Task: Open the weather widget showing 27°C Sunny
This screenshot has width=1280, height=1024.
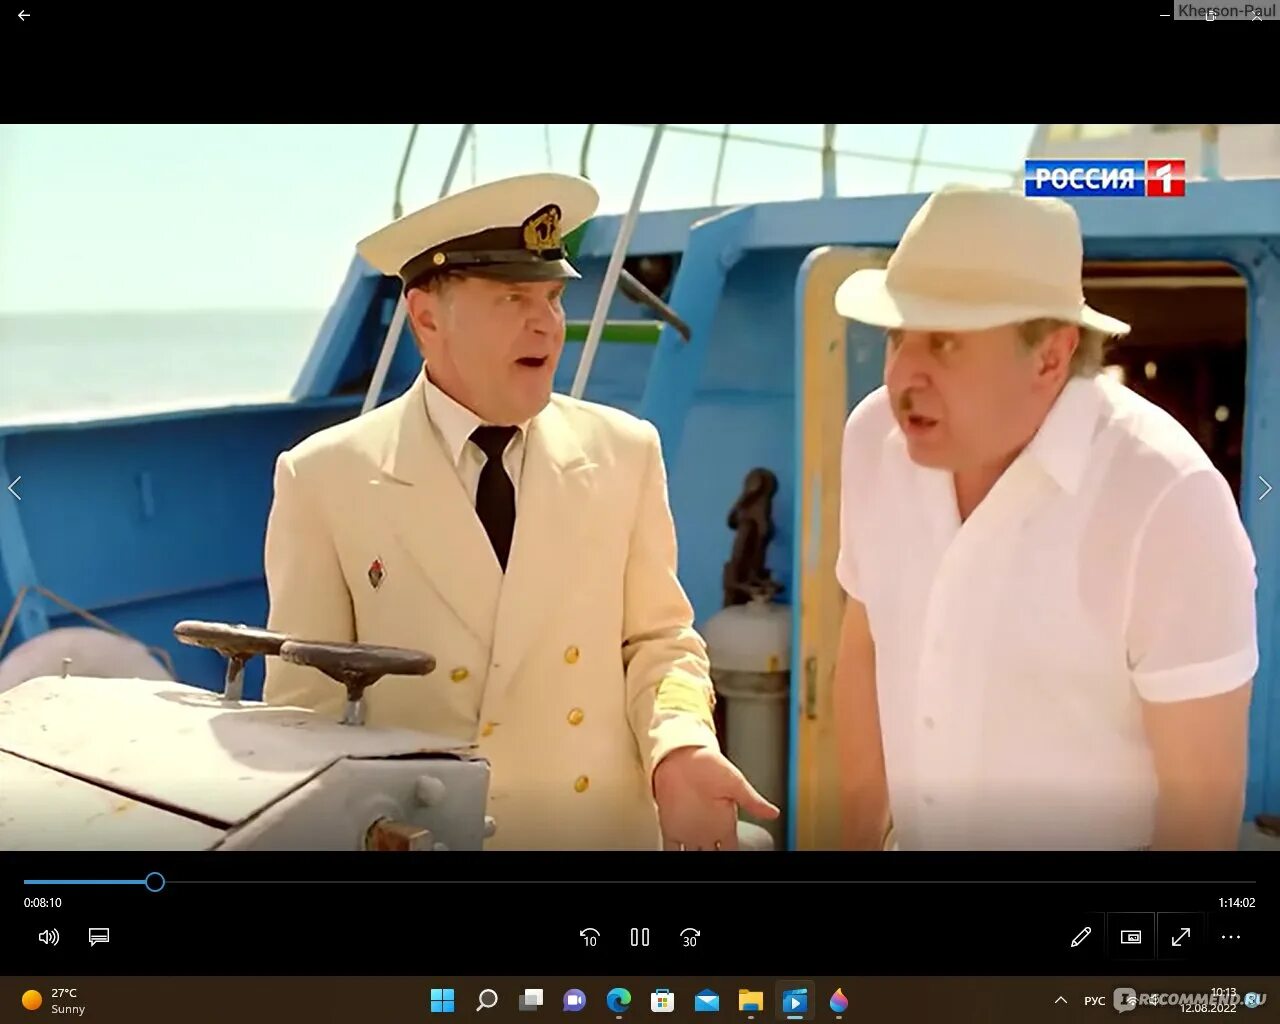Action: (56, 1000)
